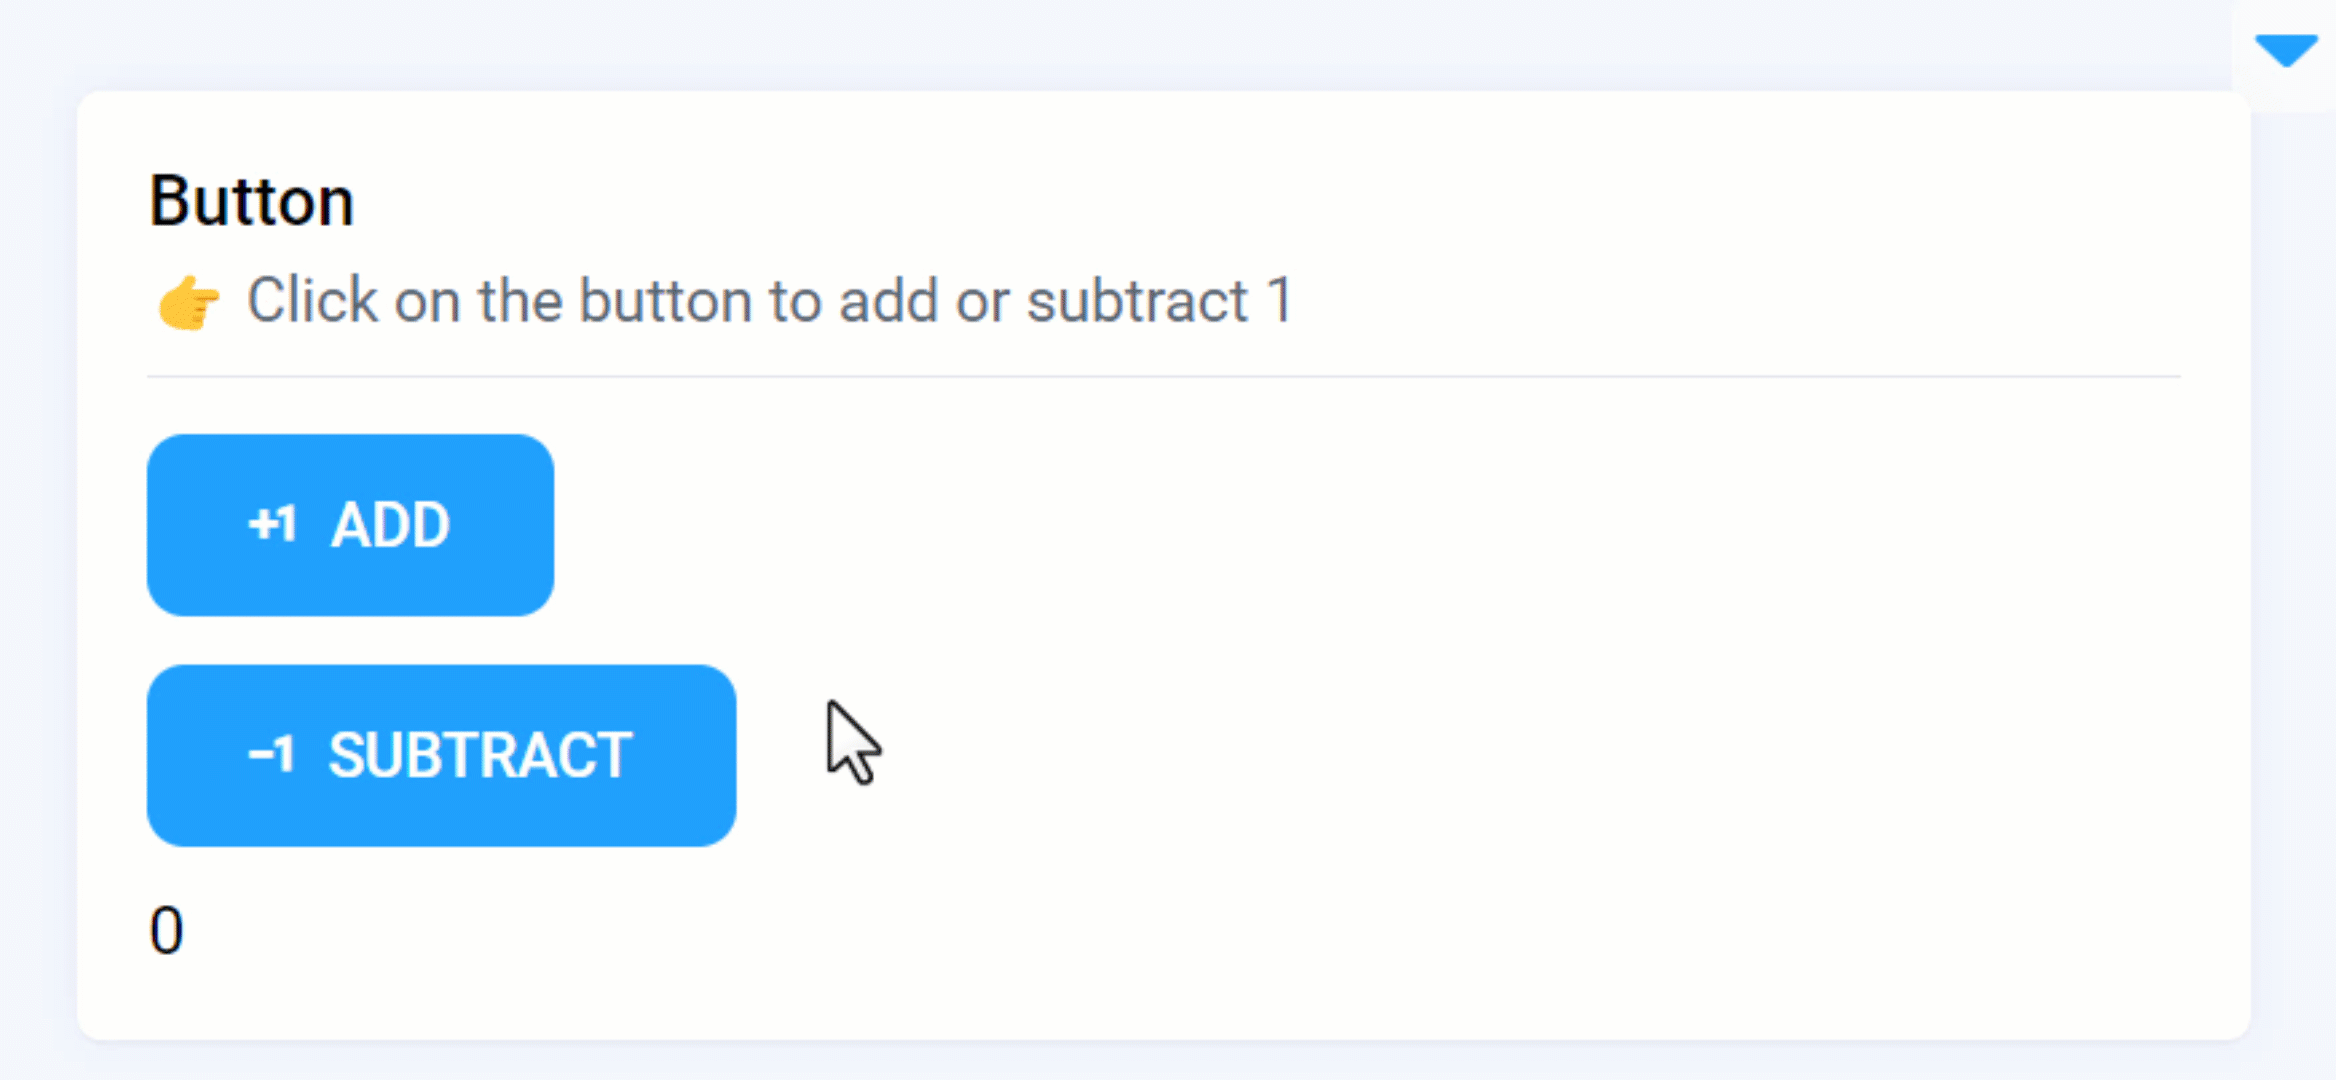
Task: Click the trailing "1" in the instruction
Action: [x=1279, y=300]
